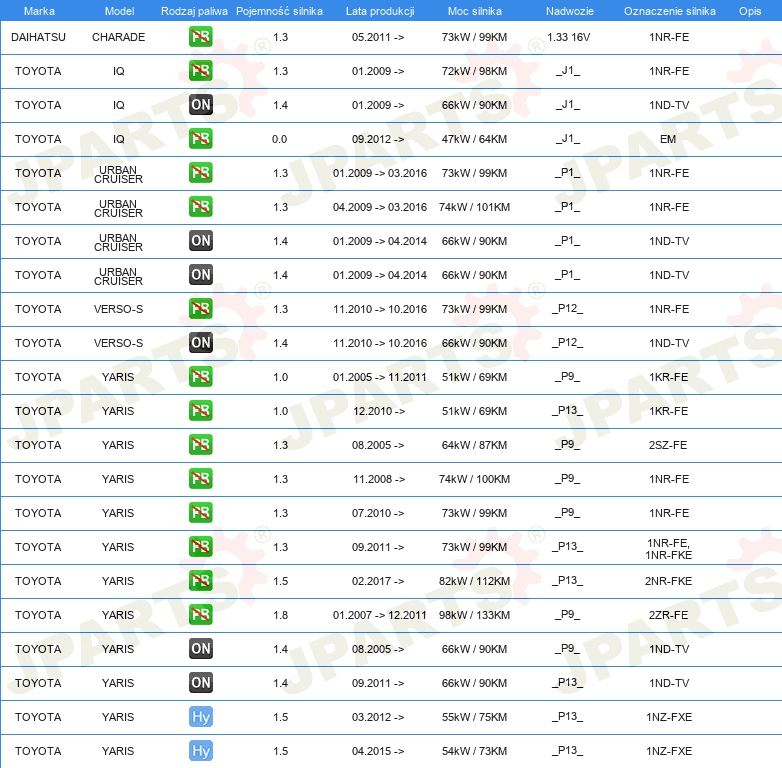Click the 47kW / 64KM power cell

point(474,139)
